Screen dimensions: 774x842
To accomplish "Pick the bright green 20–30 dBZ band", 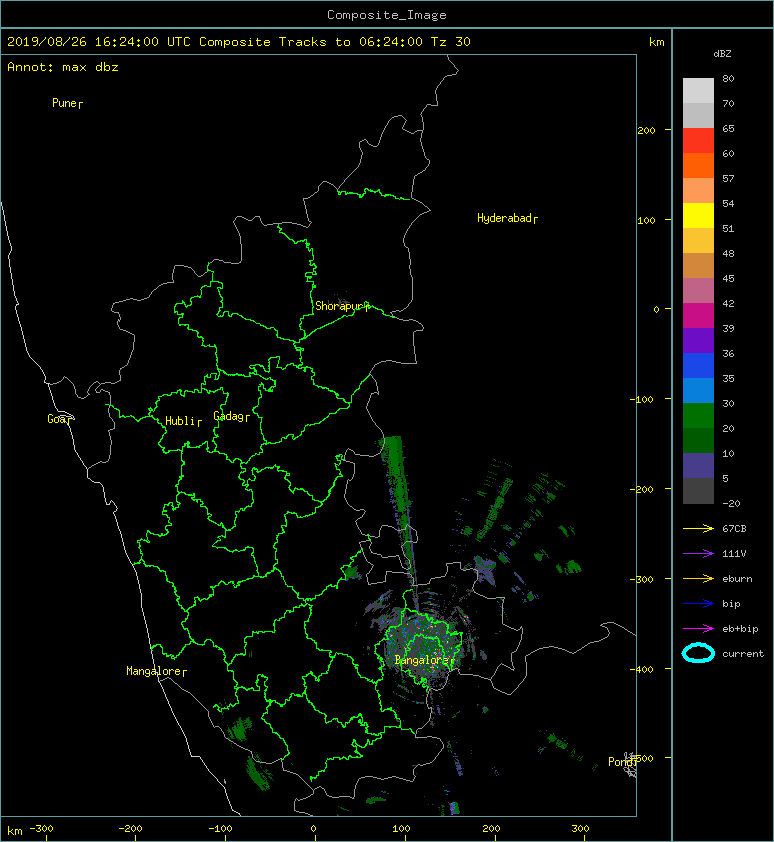I will 698,416.
